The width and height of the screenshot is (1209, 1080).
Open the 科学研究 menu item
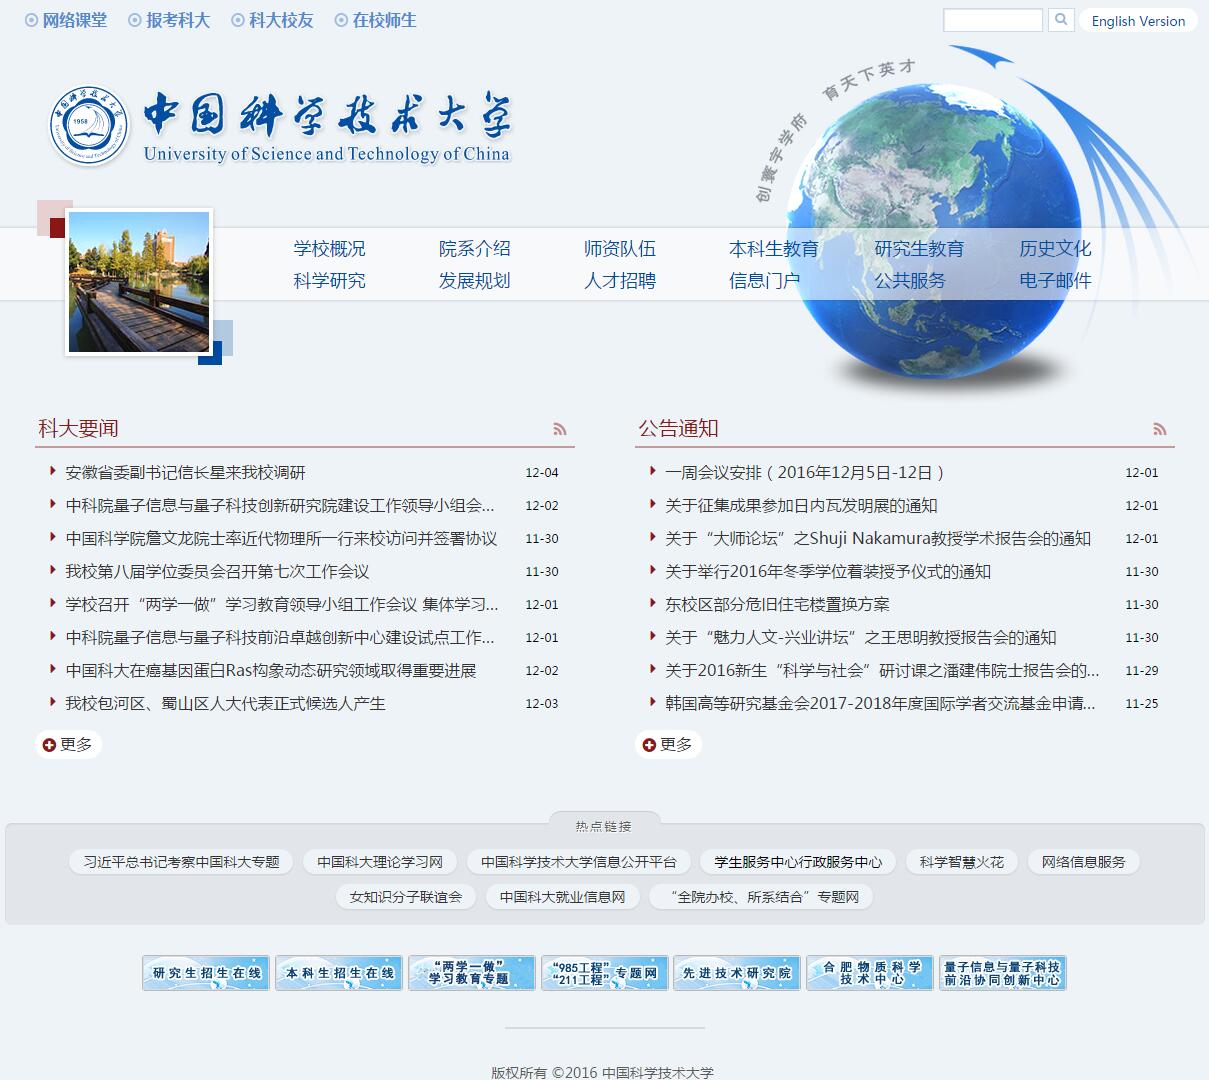(x=330, y=280)
